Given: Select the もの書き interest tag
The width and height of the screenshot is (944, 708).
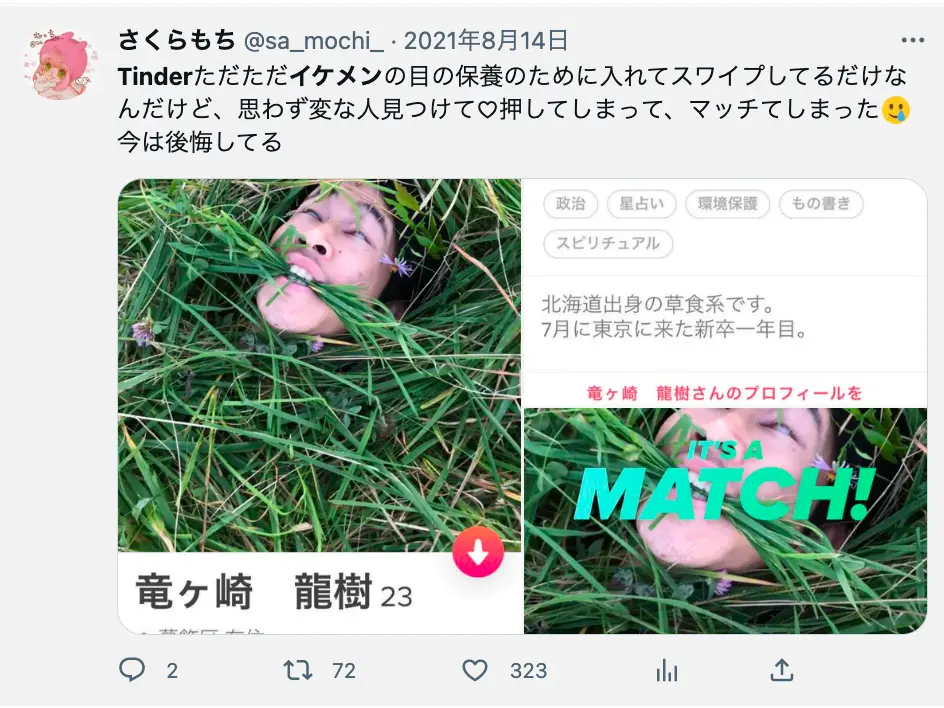Looking at the screenshot, I should pos(821,203).
